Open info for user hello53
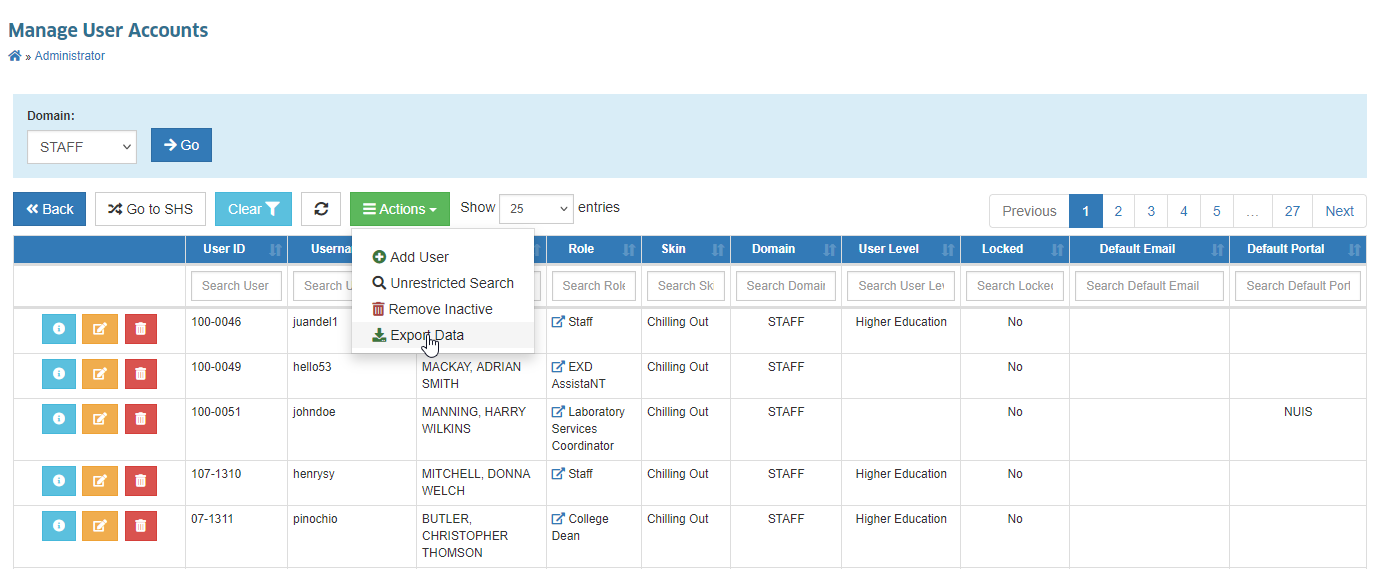This screenshot has height=569, width=1381. (x=59, y=373)
